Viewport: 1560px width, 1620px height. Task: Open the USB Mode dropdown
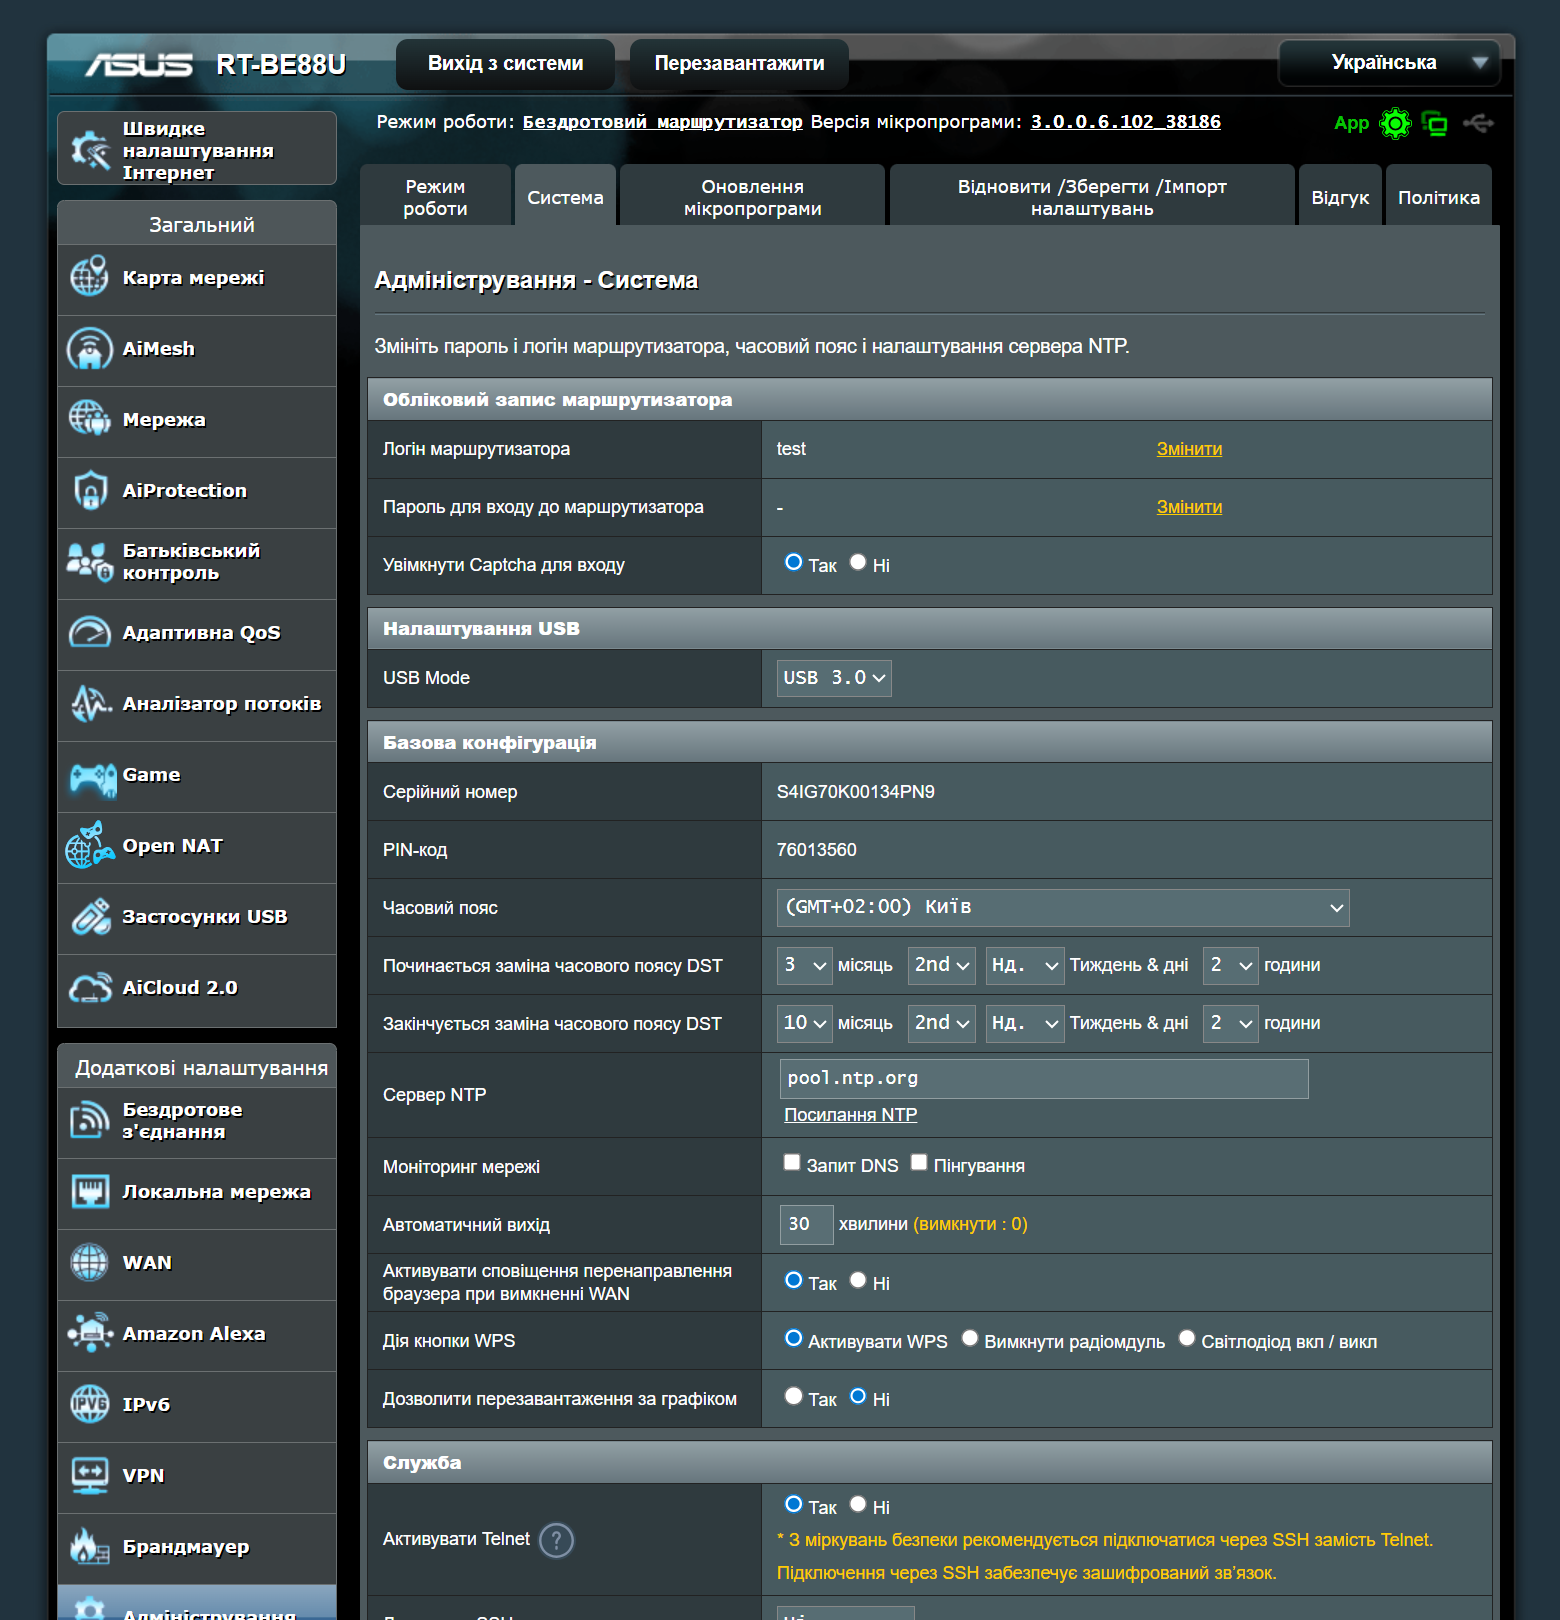pos(833,678)
